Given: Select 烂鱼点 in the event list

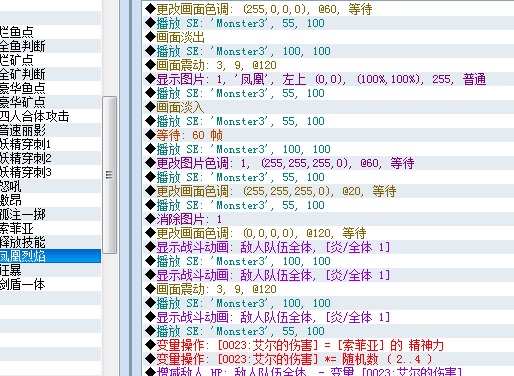Looking at the screenshot, I should pyautogui.click(x=50, y=32).
